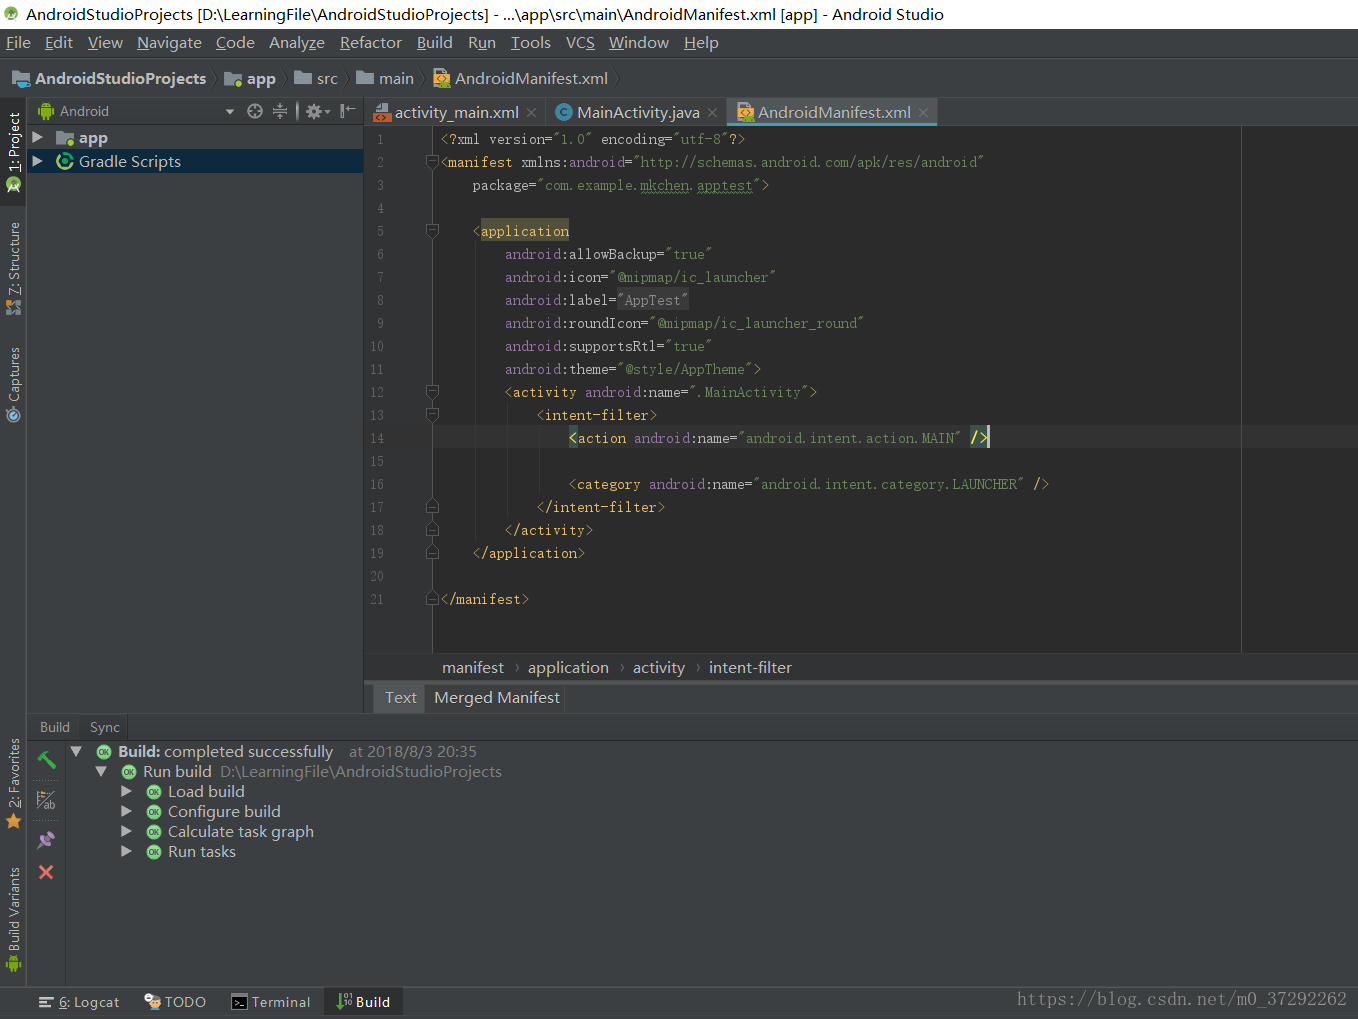This screenshot has width=1358, height=1019.
Task: Click the collapse all icon in Project panel
Action: (x=280, y=111)
